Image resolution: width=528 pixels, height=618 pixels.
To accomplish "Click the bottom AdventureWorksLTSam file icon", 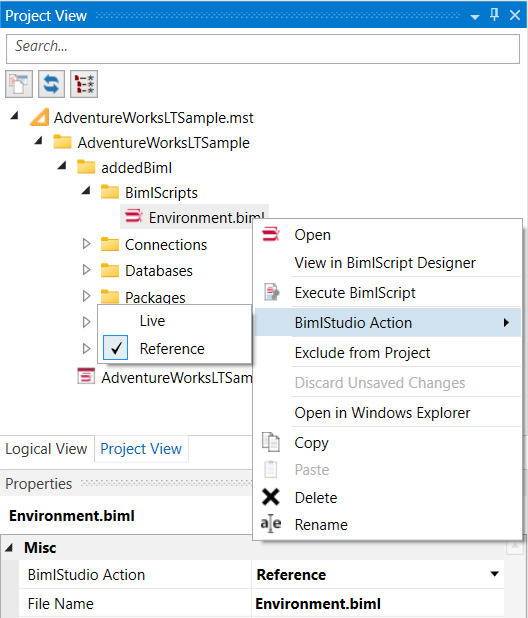I will click(86, 376).
